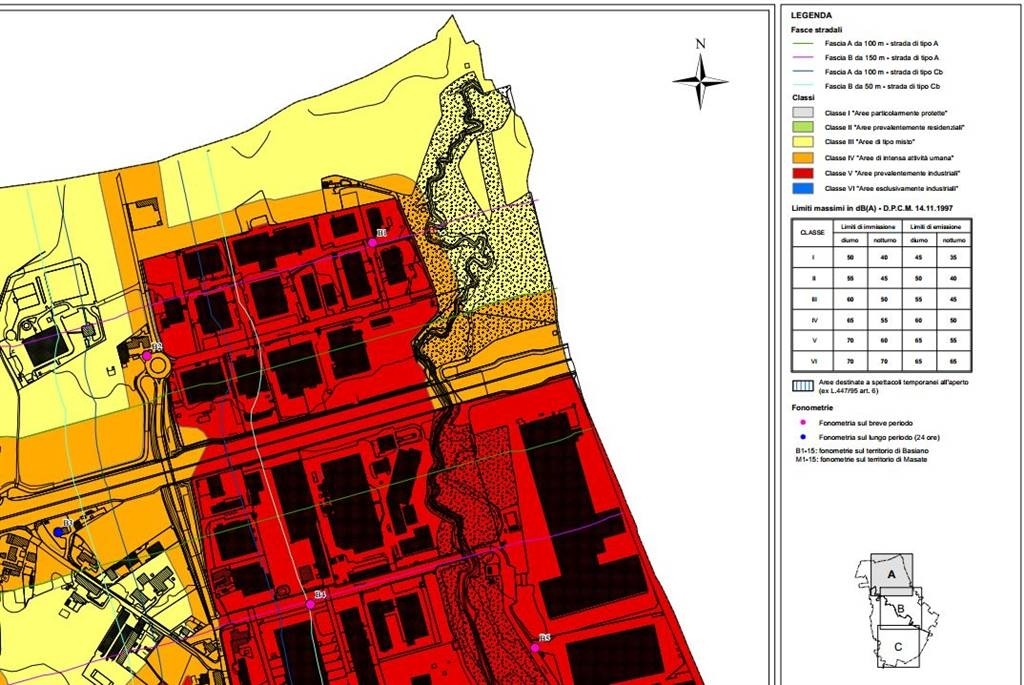This screenshot has height=685, width=1024.
Task: Open map sheet C in the inset
Action: pos(898,646)
